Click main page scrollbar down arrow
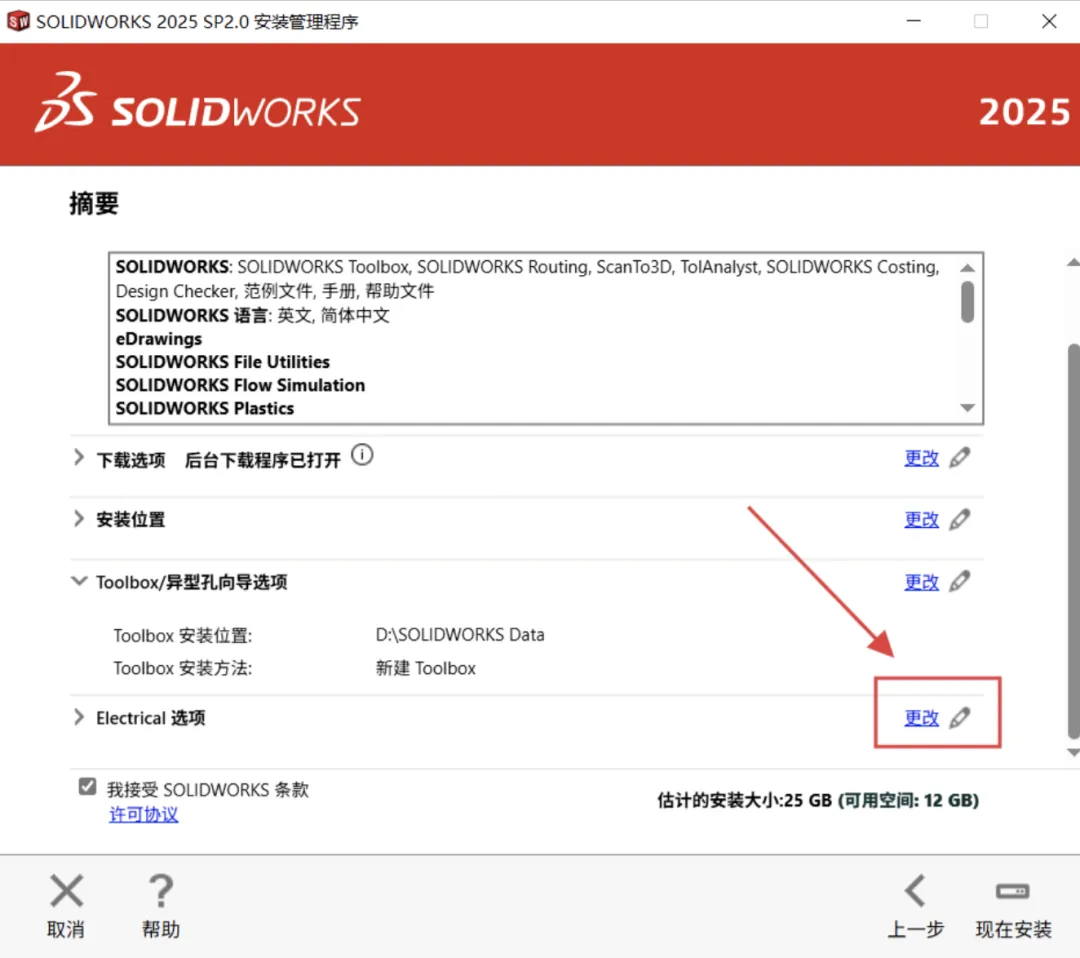 [1073, 753]
